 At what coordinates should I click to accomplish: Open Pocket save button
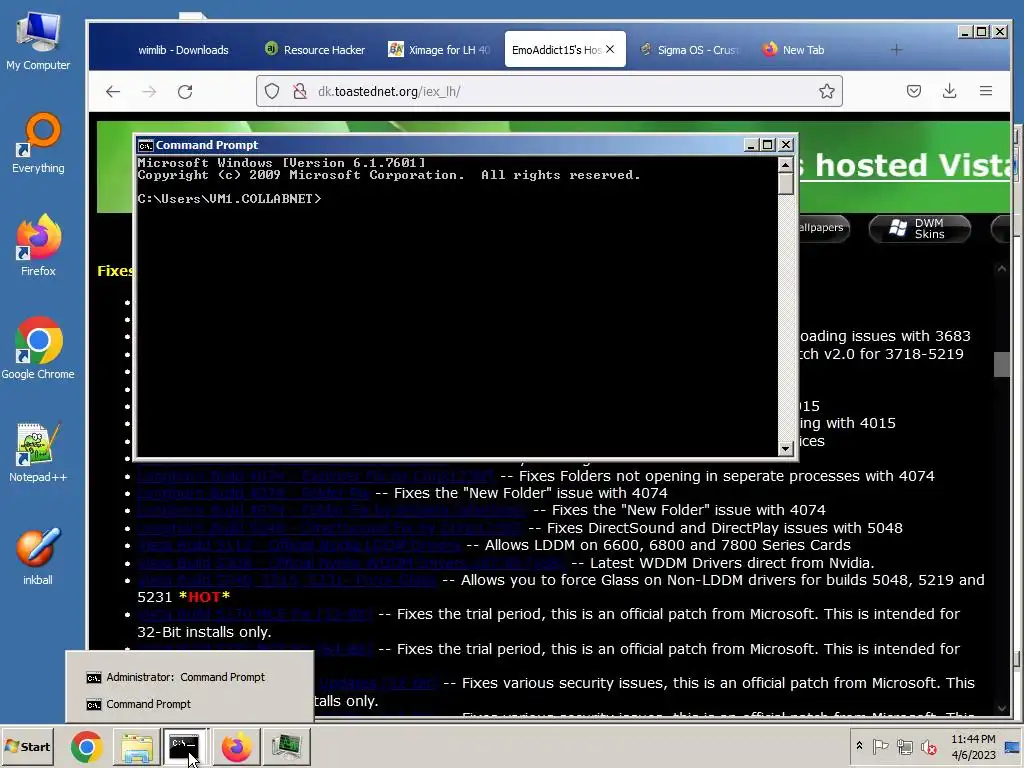(x=914, y=91)
